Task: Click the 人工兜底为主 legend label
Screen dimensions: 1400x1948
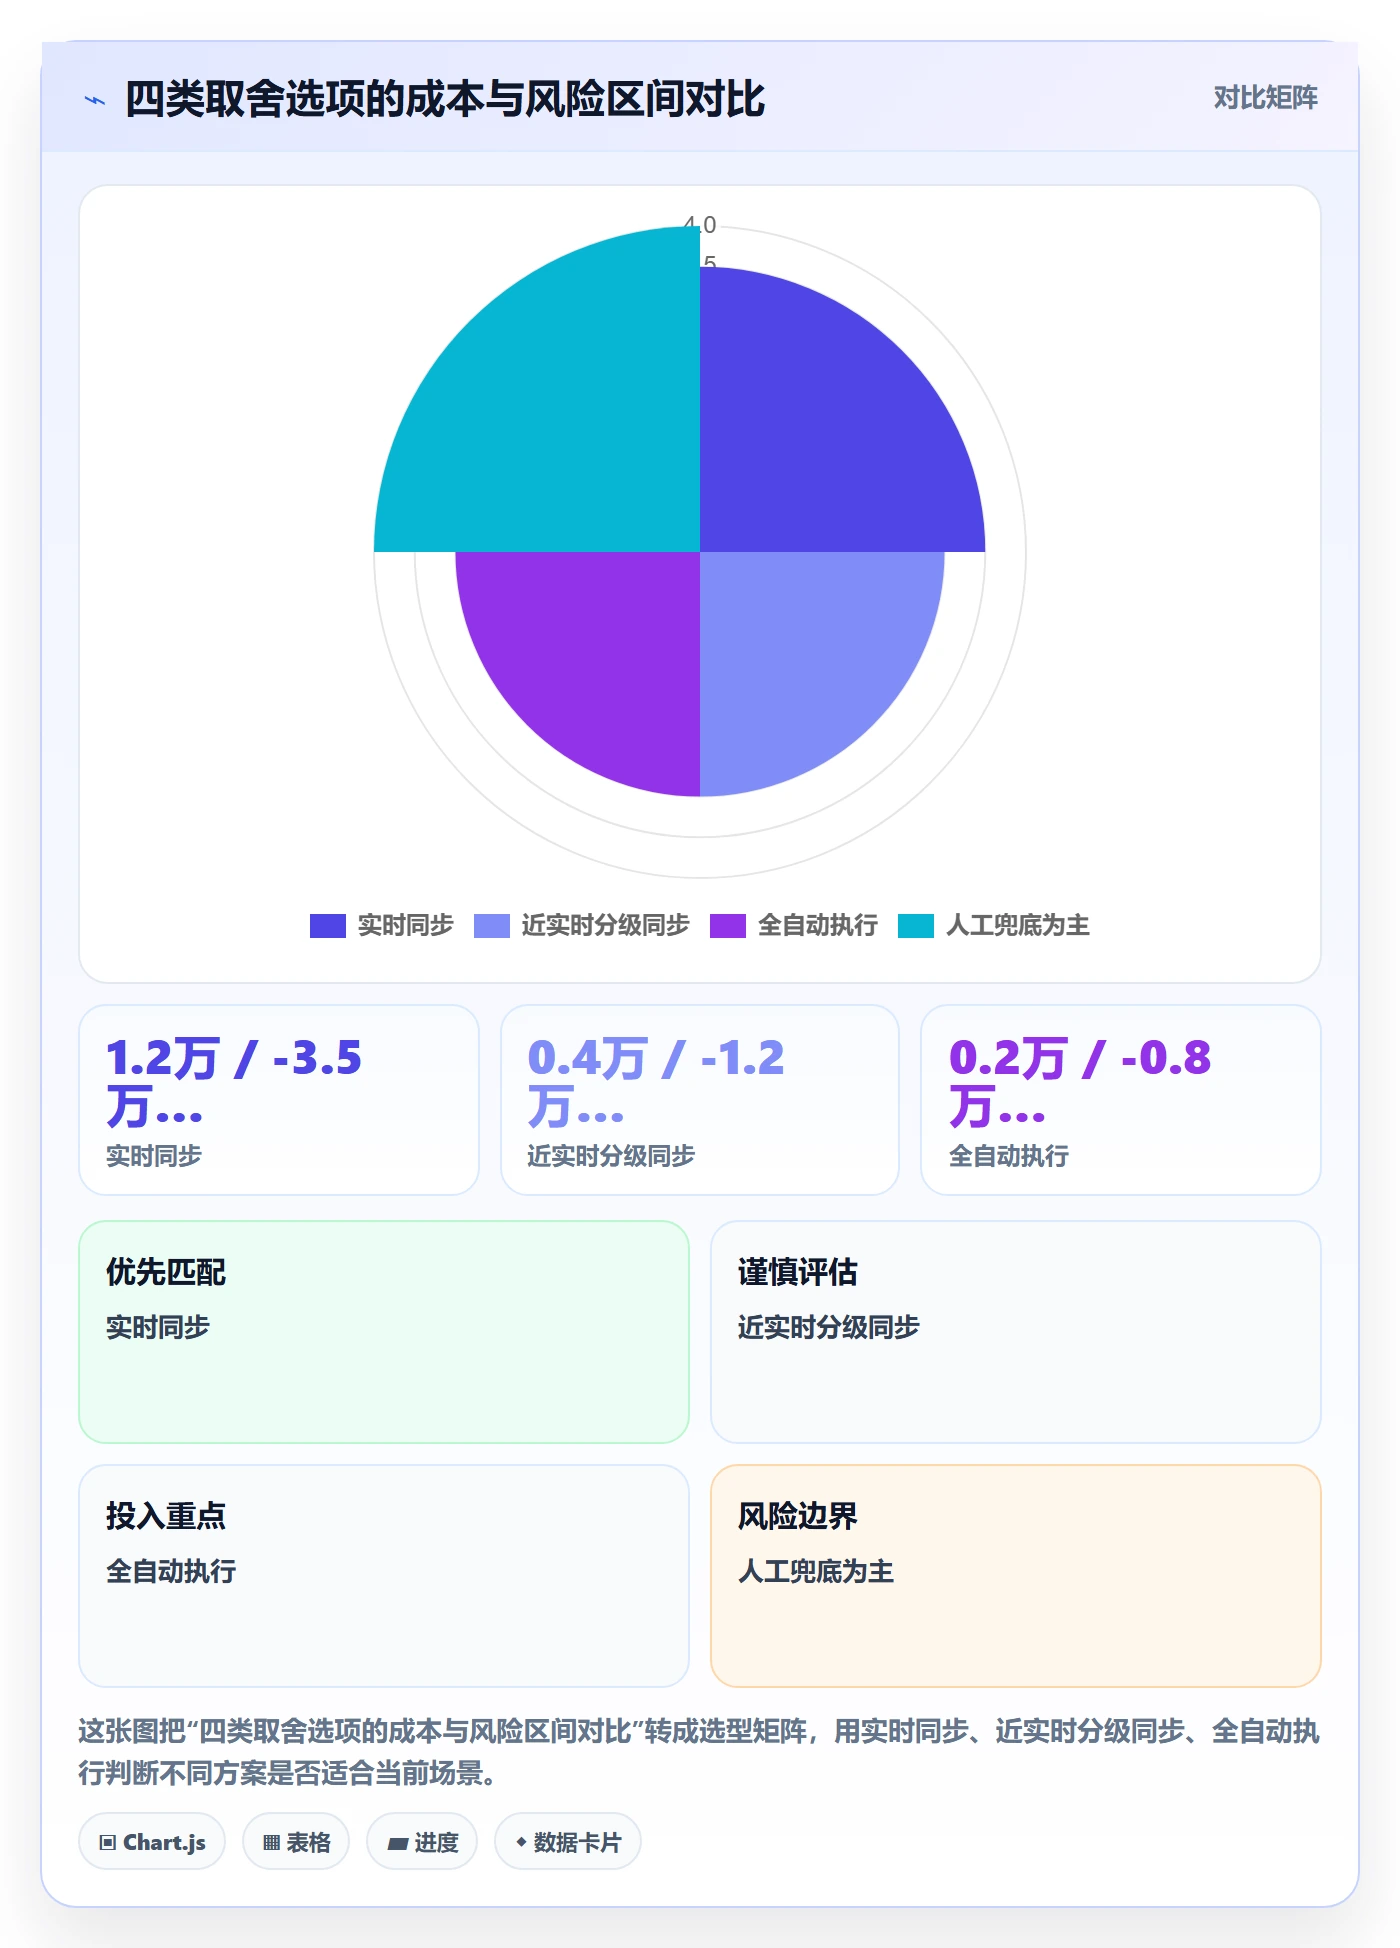Action: [1018, 926]
